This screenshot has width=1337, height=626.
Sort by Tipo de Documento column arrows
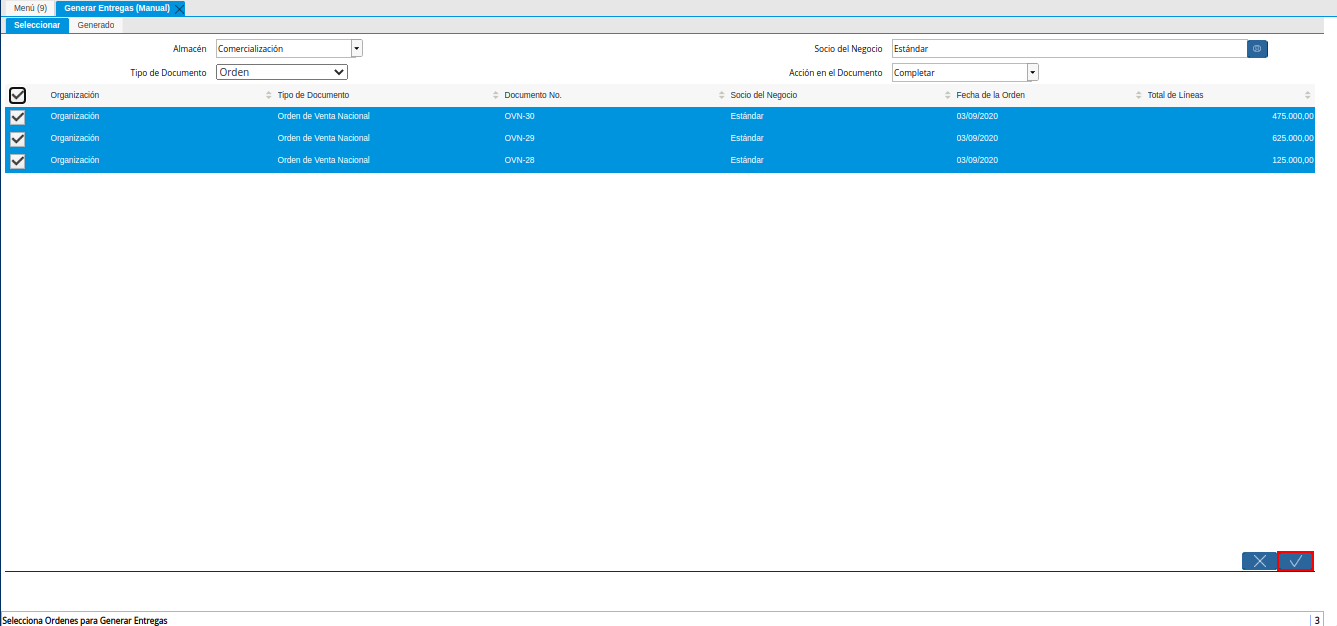(495, 95)
